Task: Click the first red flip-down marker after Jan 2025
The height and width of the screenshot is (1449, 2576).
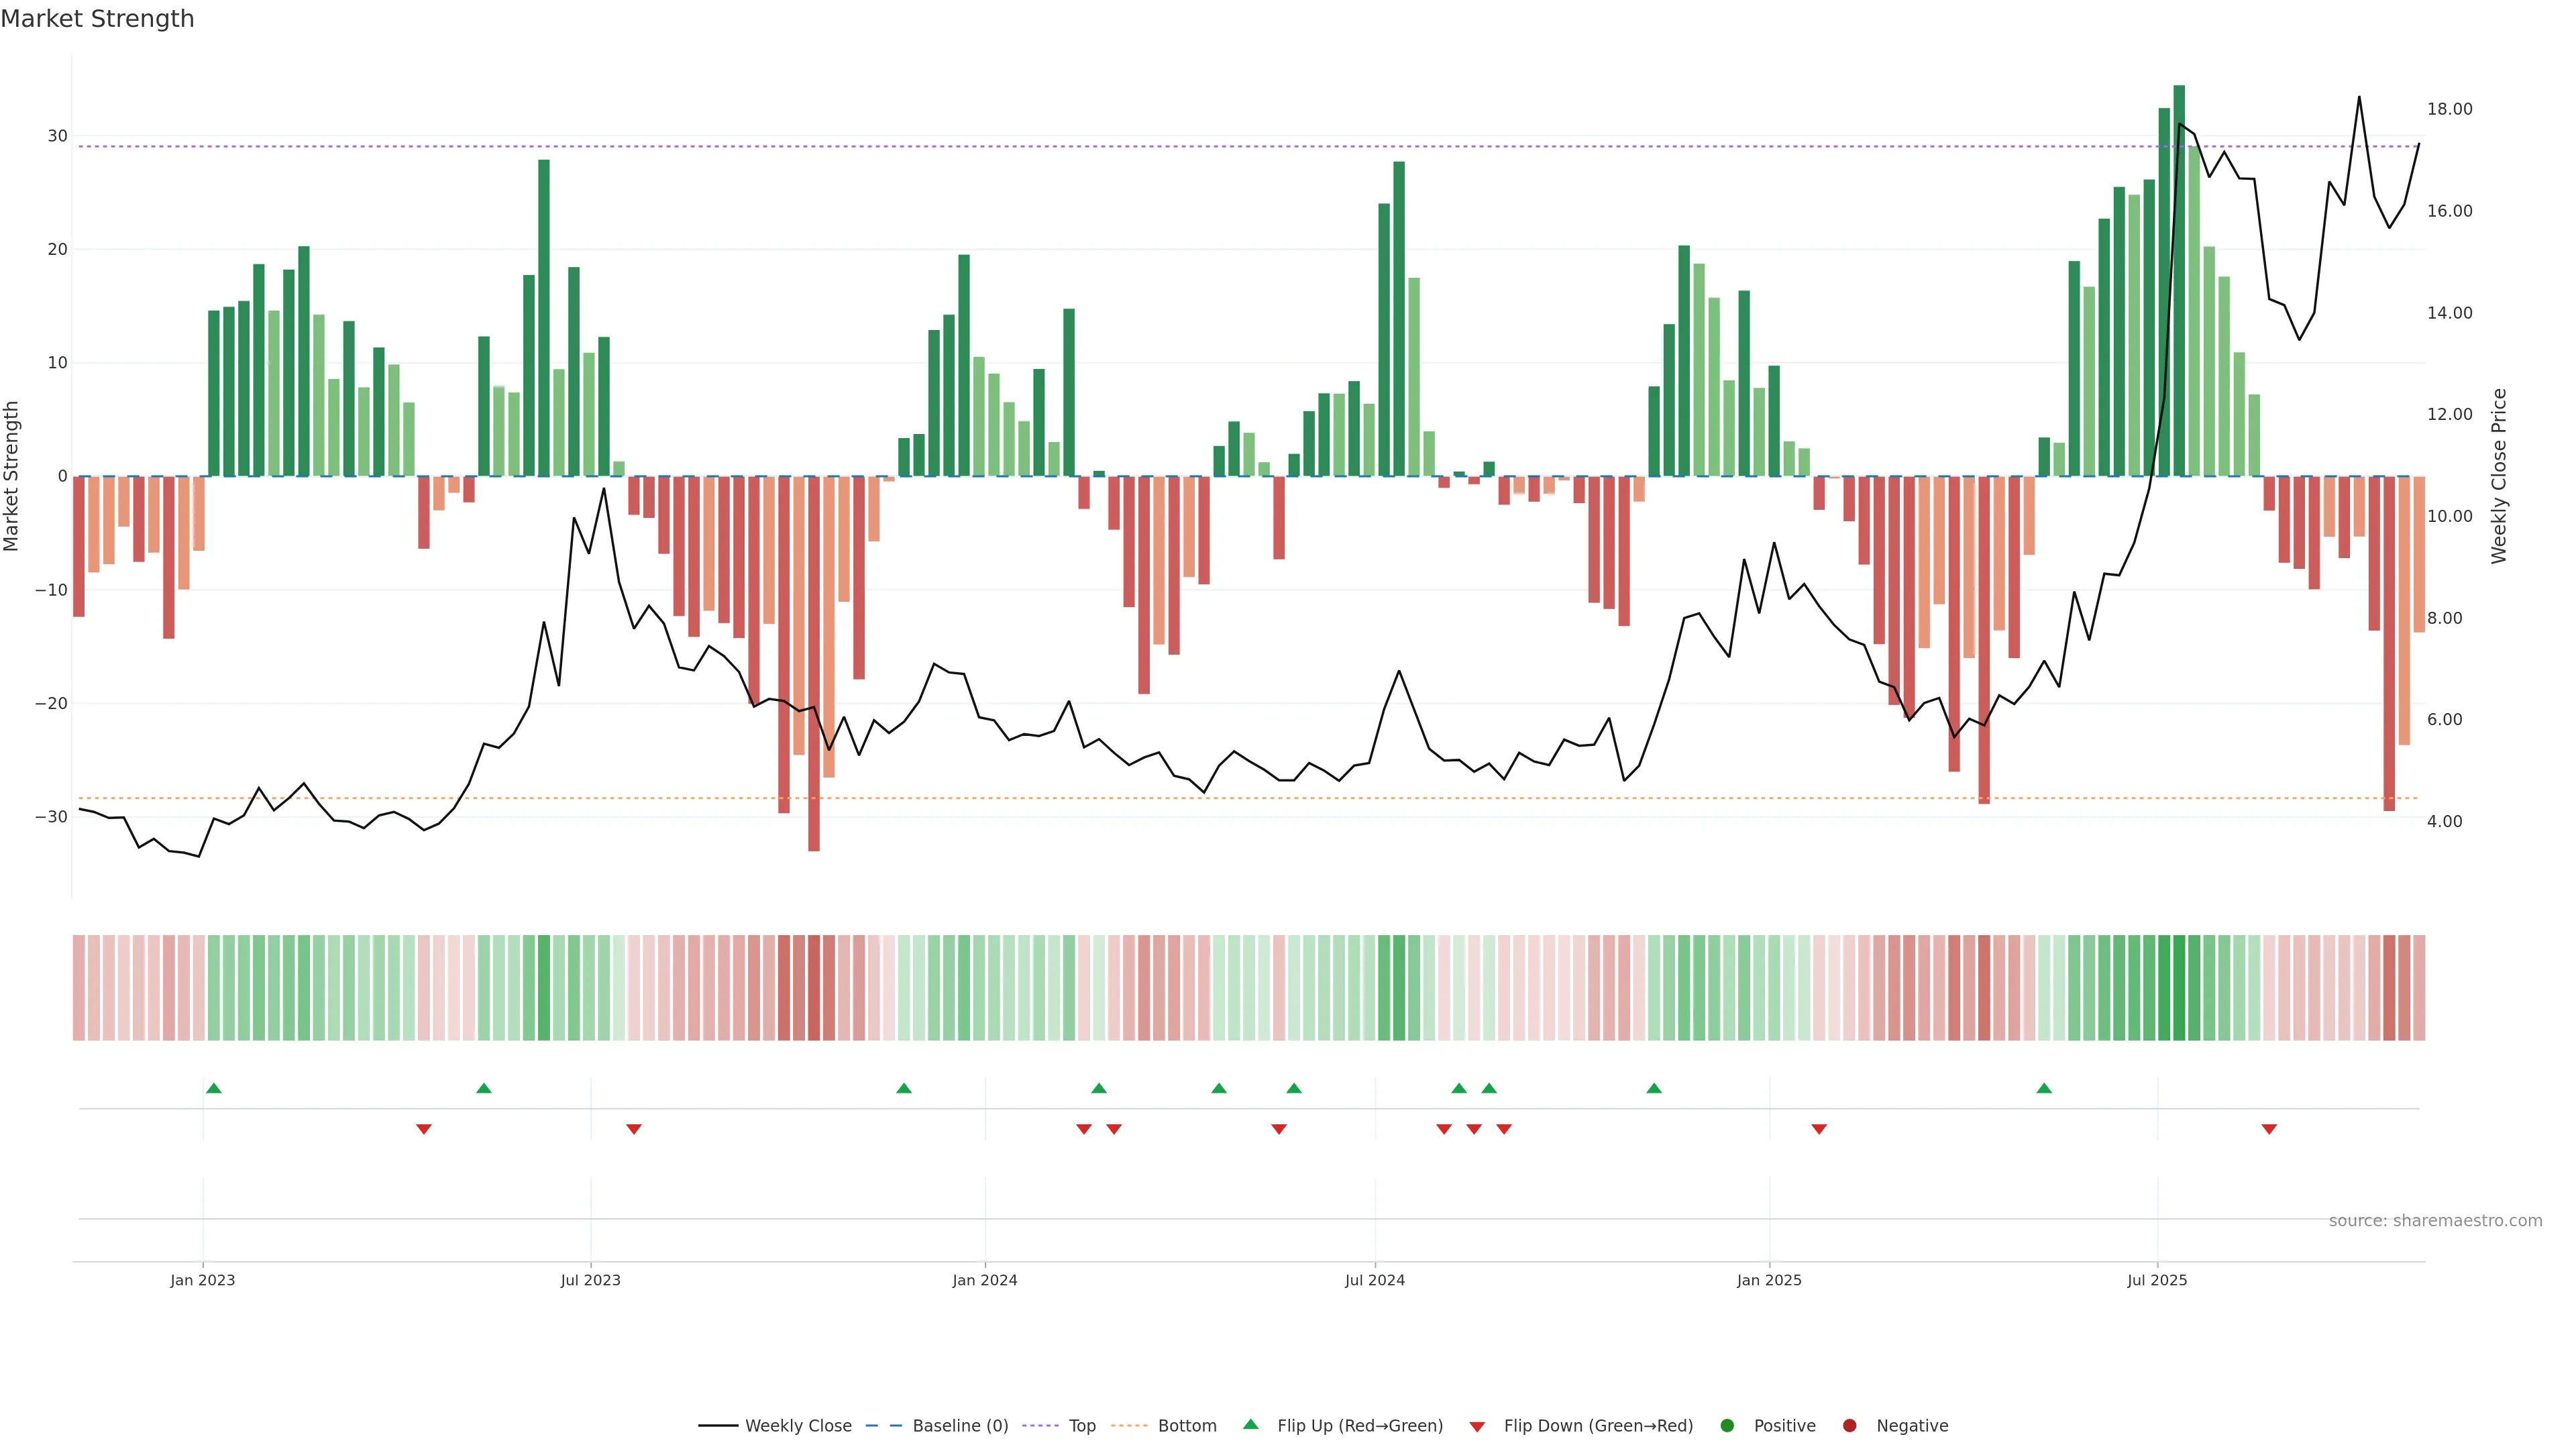Action: pos(1819,1129)
